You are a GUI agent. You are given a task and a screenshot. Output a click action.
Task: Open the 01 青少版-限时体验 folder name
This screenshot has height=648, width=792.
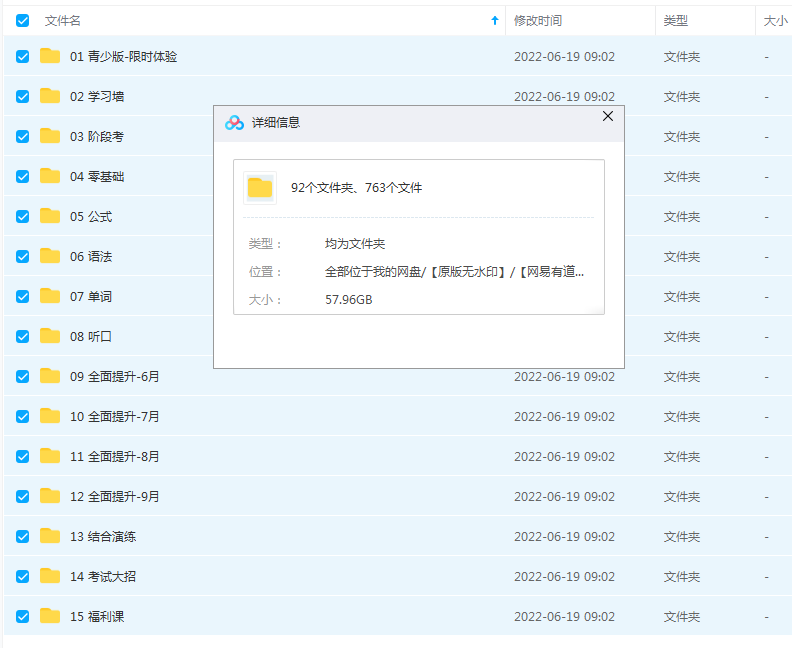124,57
